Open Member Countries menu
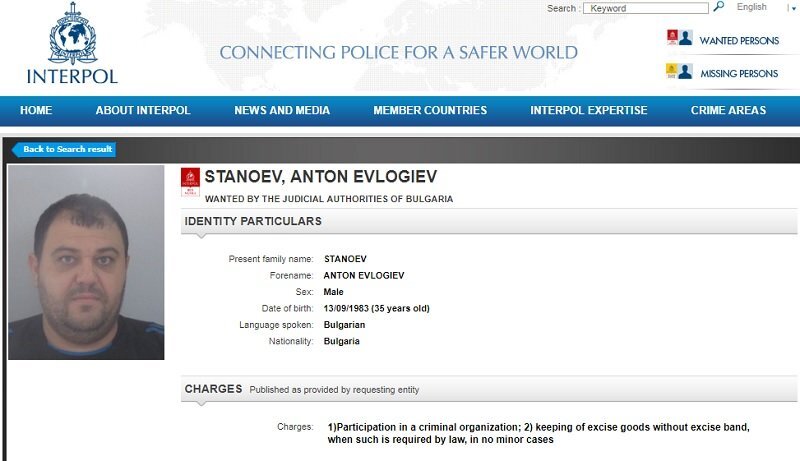 click(430, 110)
